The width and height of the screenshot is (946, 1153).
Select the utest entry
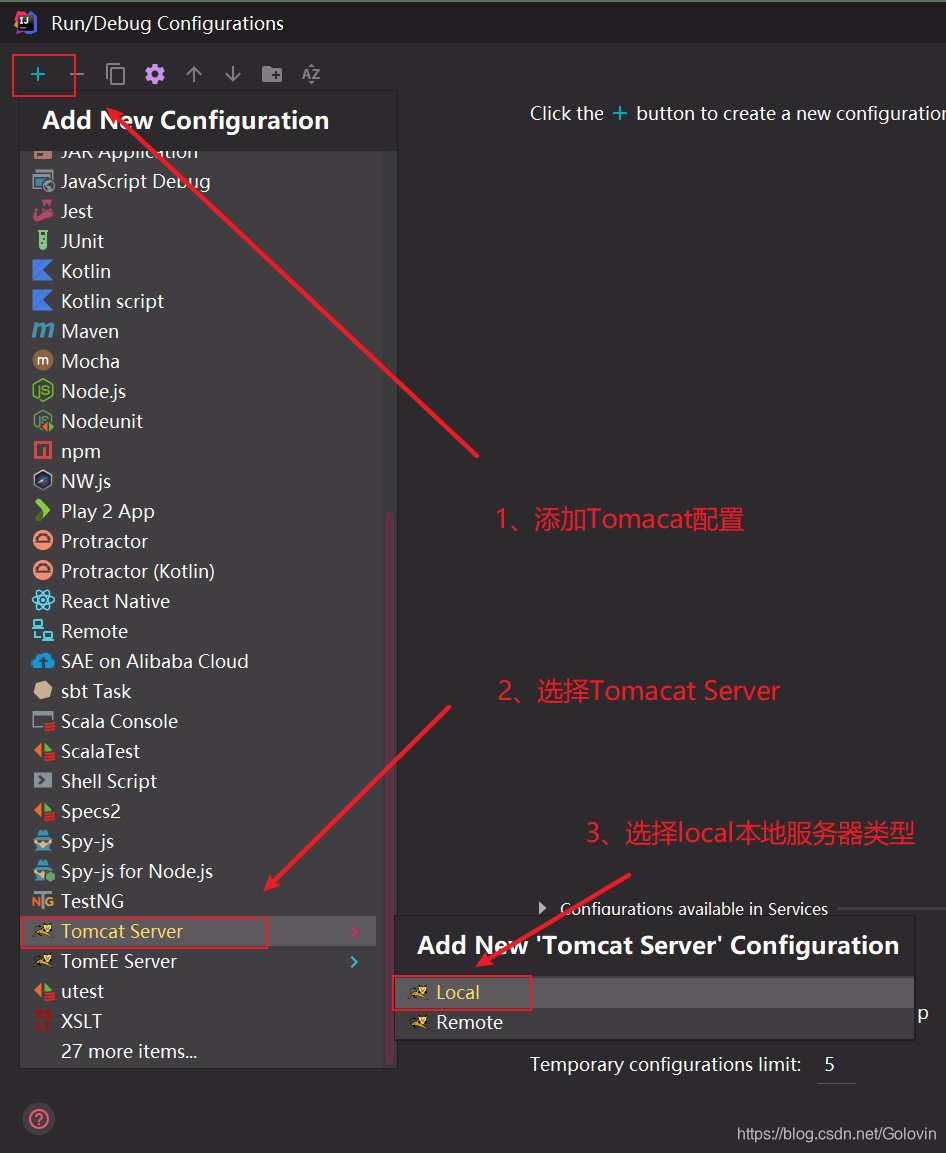(x=199, y=992)
